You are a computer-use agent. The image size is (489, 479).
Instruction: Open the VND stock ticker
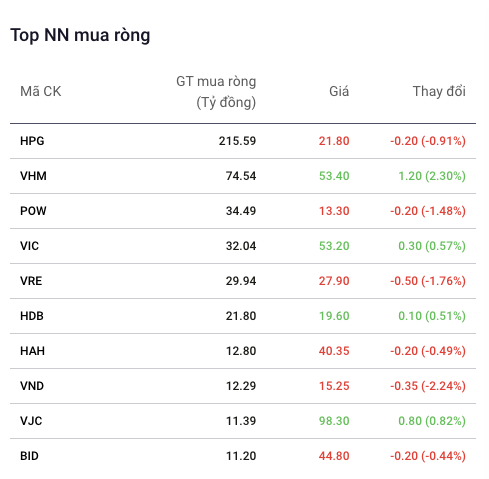(32, 386)
